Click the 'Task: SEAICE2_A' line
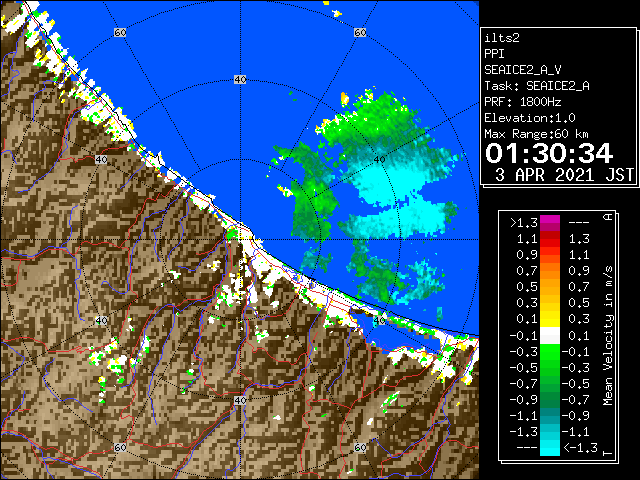 coord(537,86)
